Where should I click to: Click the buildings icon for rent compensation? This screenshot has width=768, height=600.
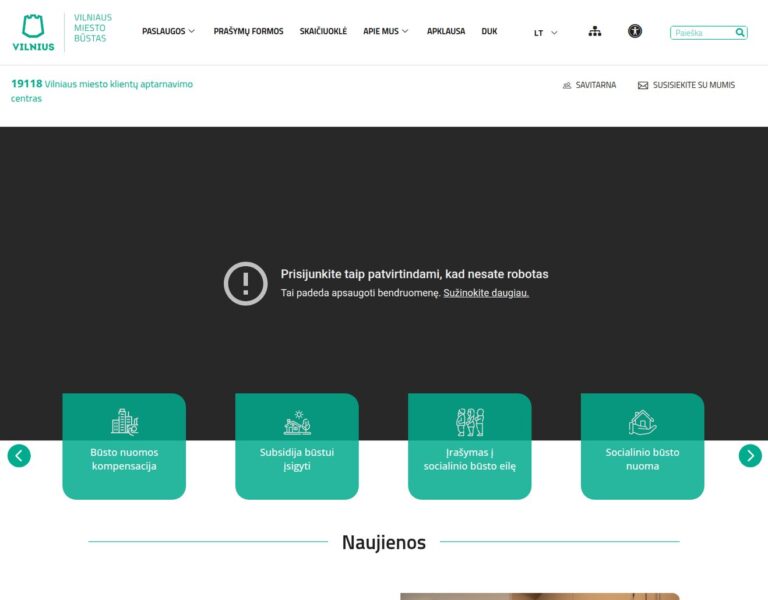pyautogui.click(x=124, y=422)
